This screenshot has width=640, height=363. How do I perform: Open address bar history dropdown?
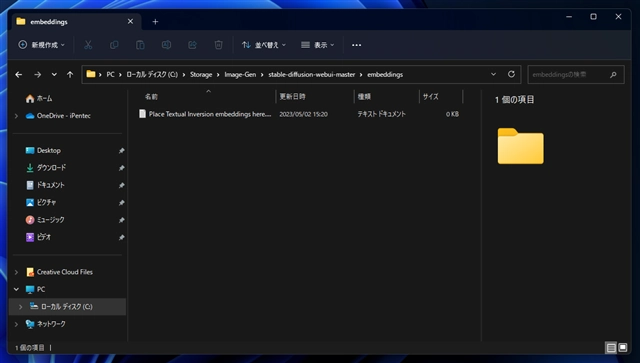(x=493, y=74)
